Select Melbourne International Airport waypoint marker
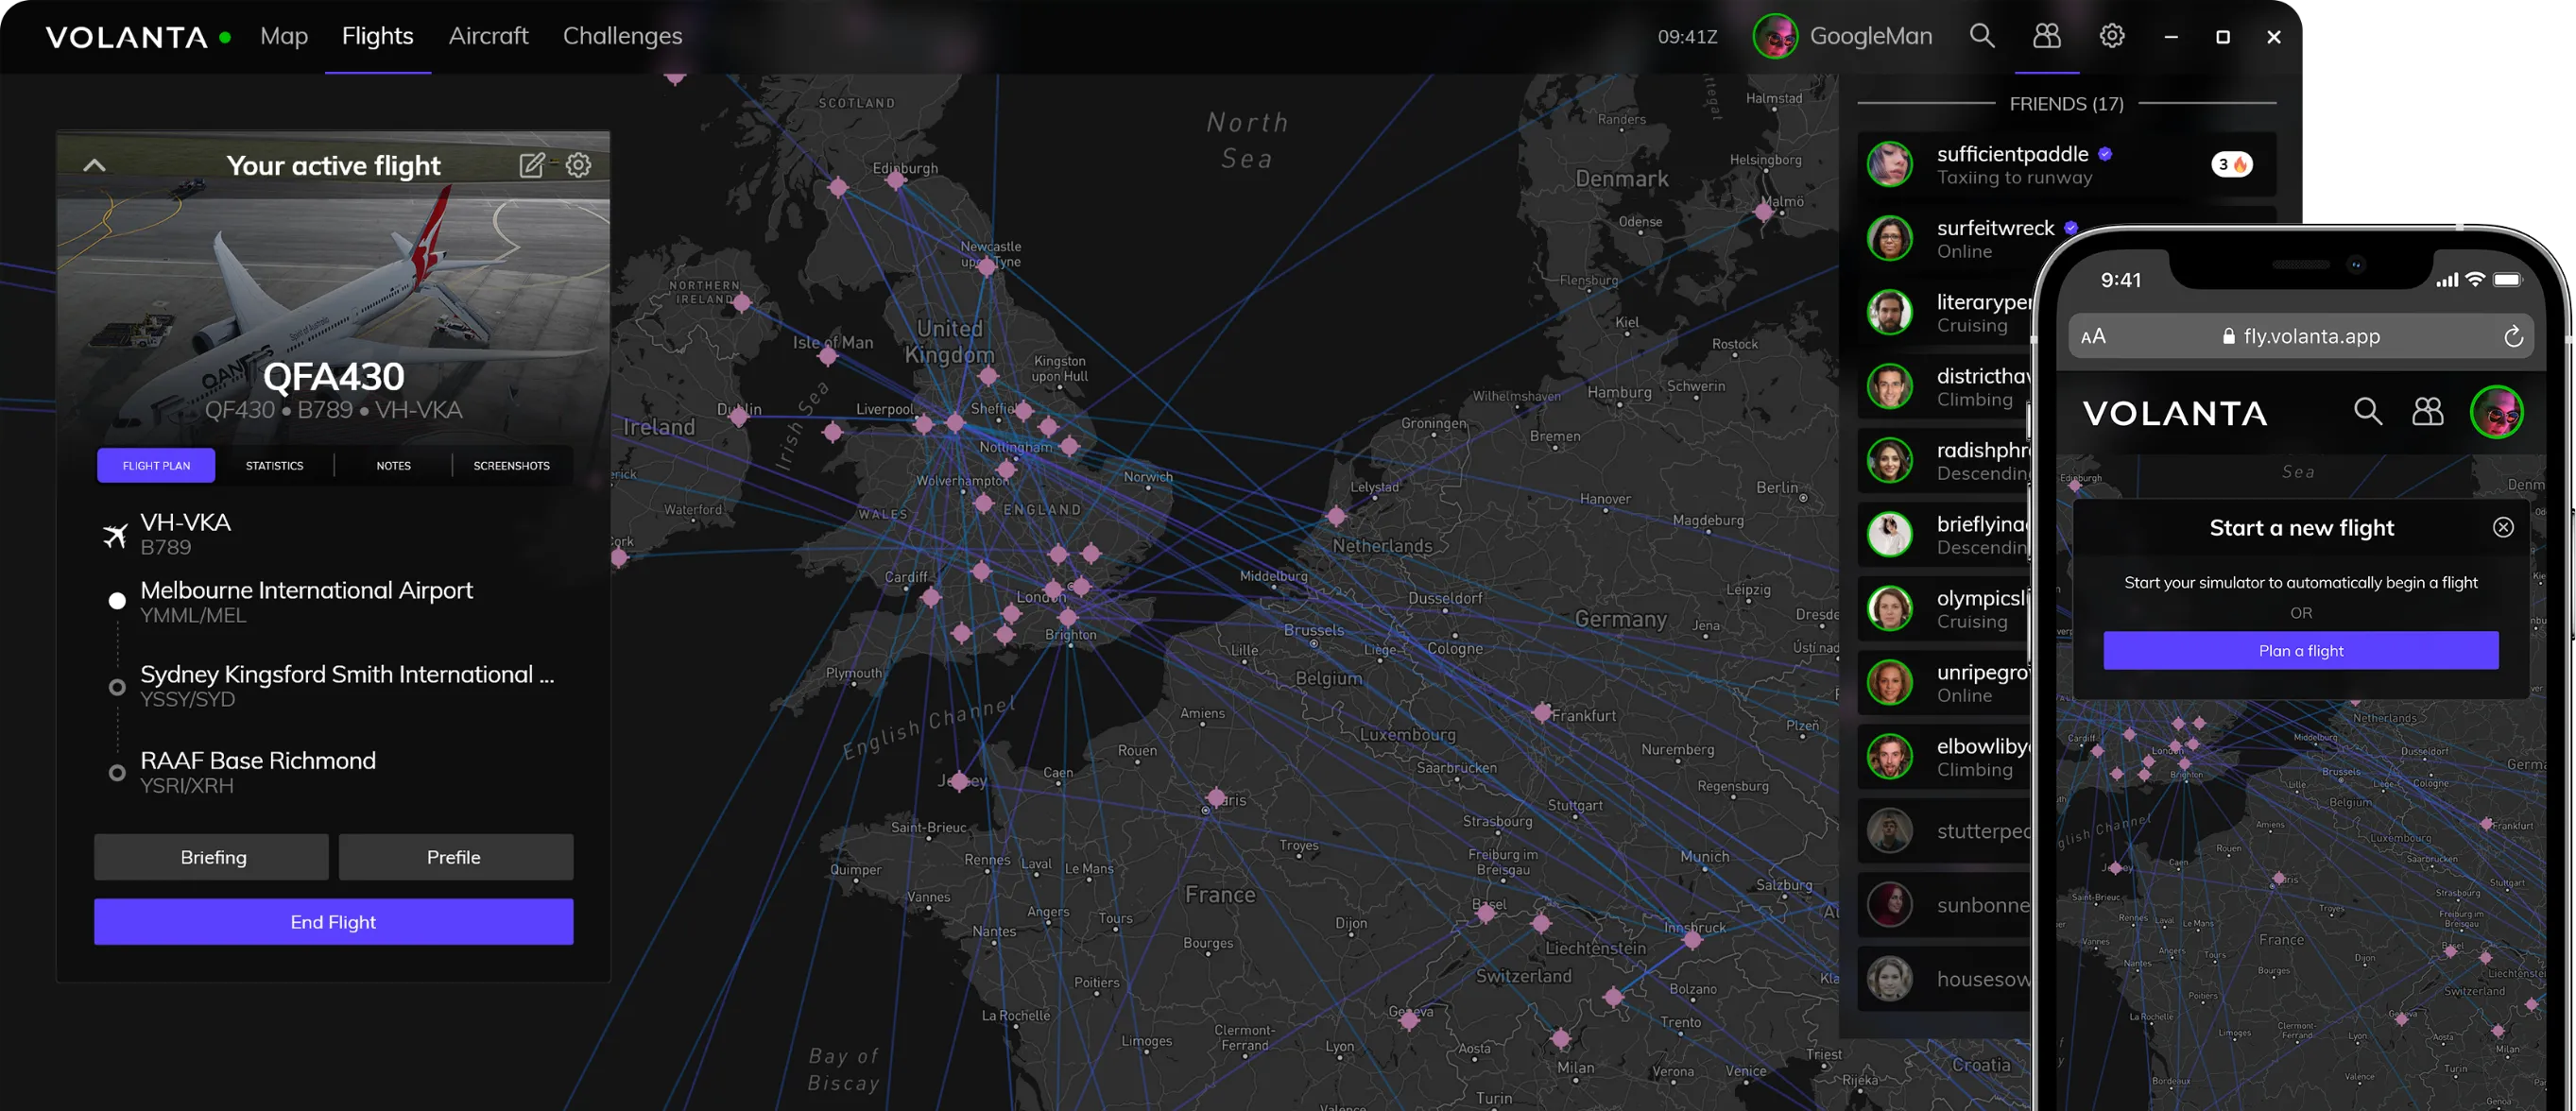 tap(117, 601)
